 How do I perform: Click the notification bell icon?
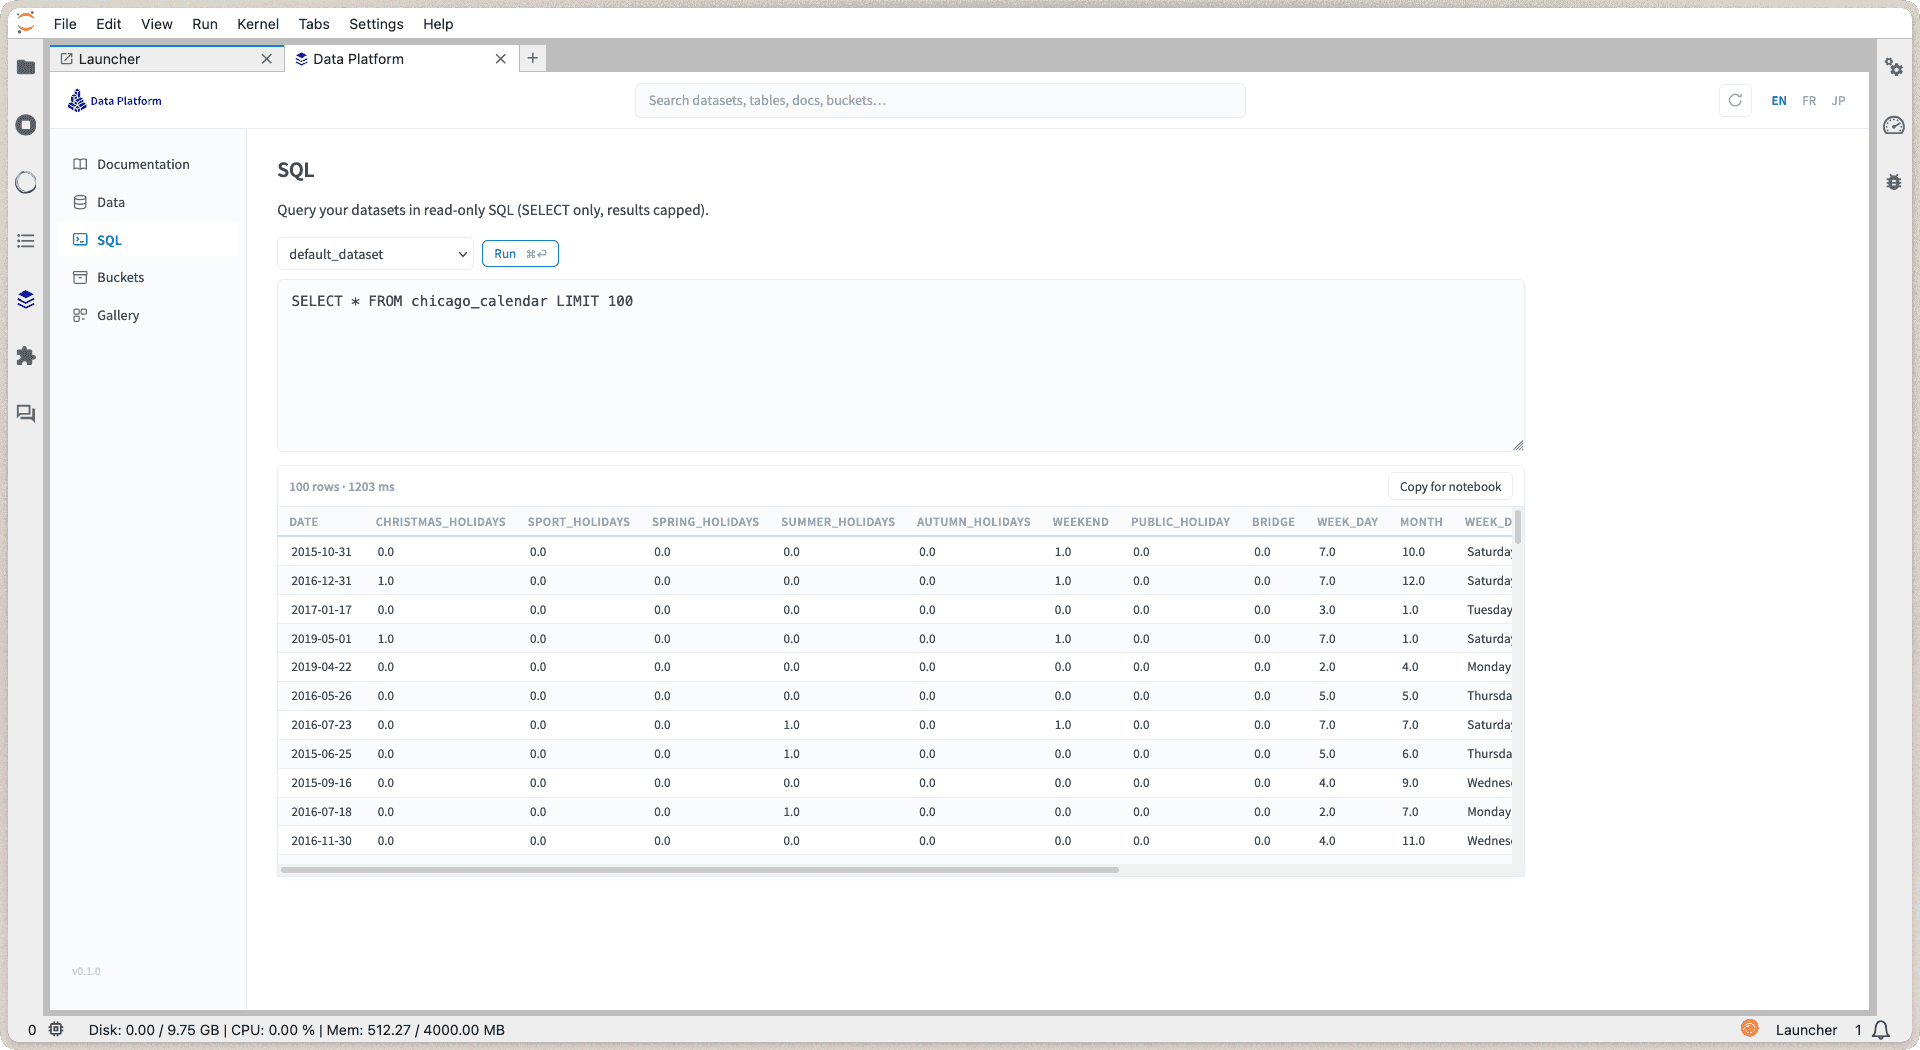pos(1880,1030)
